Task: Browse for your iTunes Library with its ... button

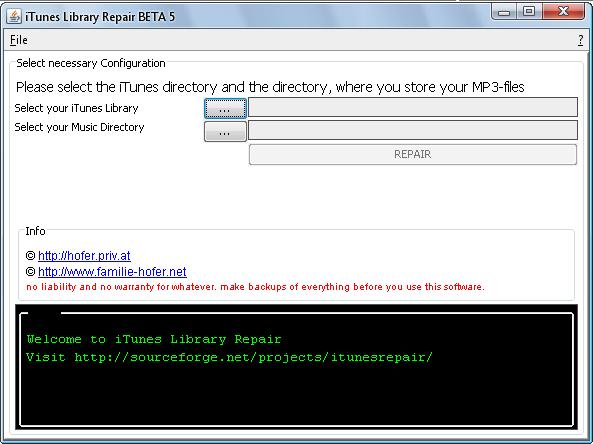Action: point(225,109)
